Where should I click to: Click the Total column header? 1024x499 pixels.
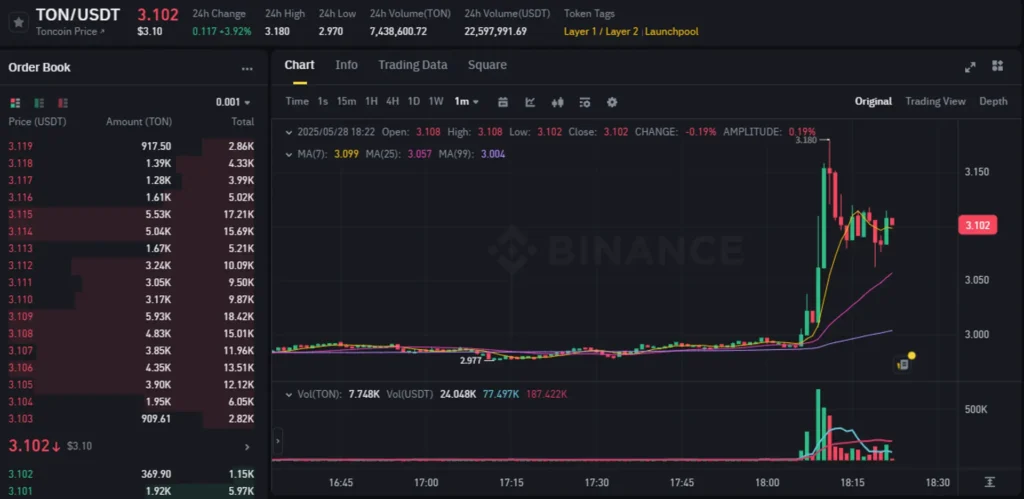[242, 122]
